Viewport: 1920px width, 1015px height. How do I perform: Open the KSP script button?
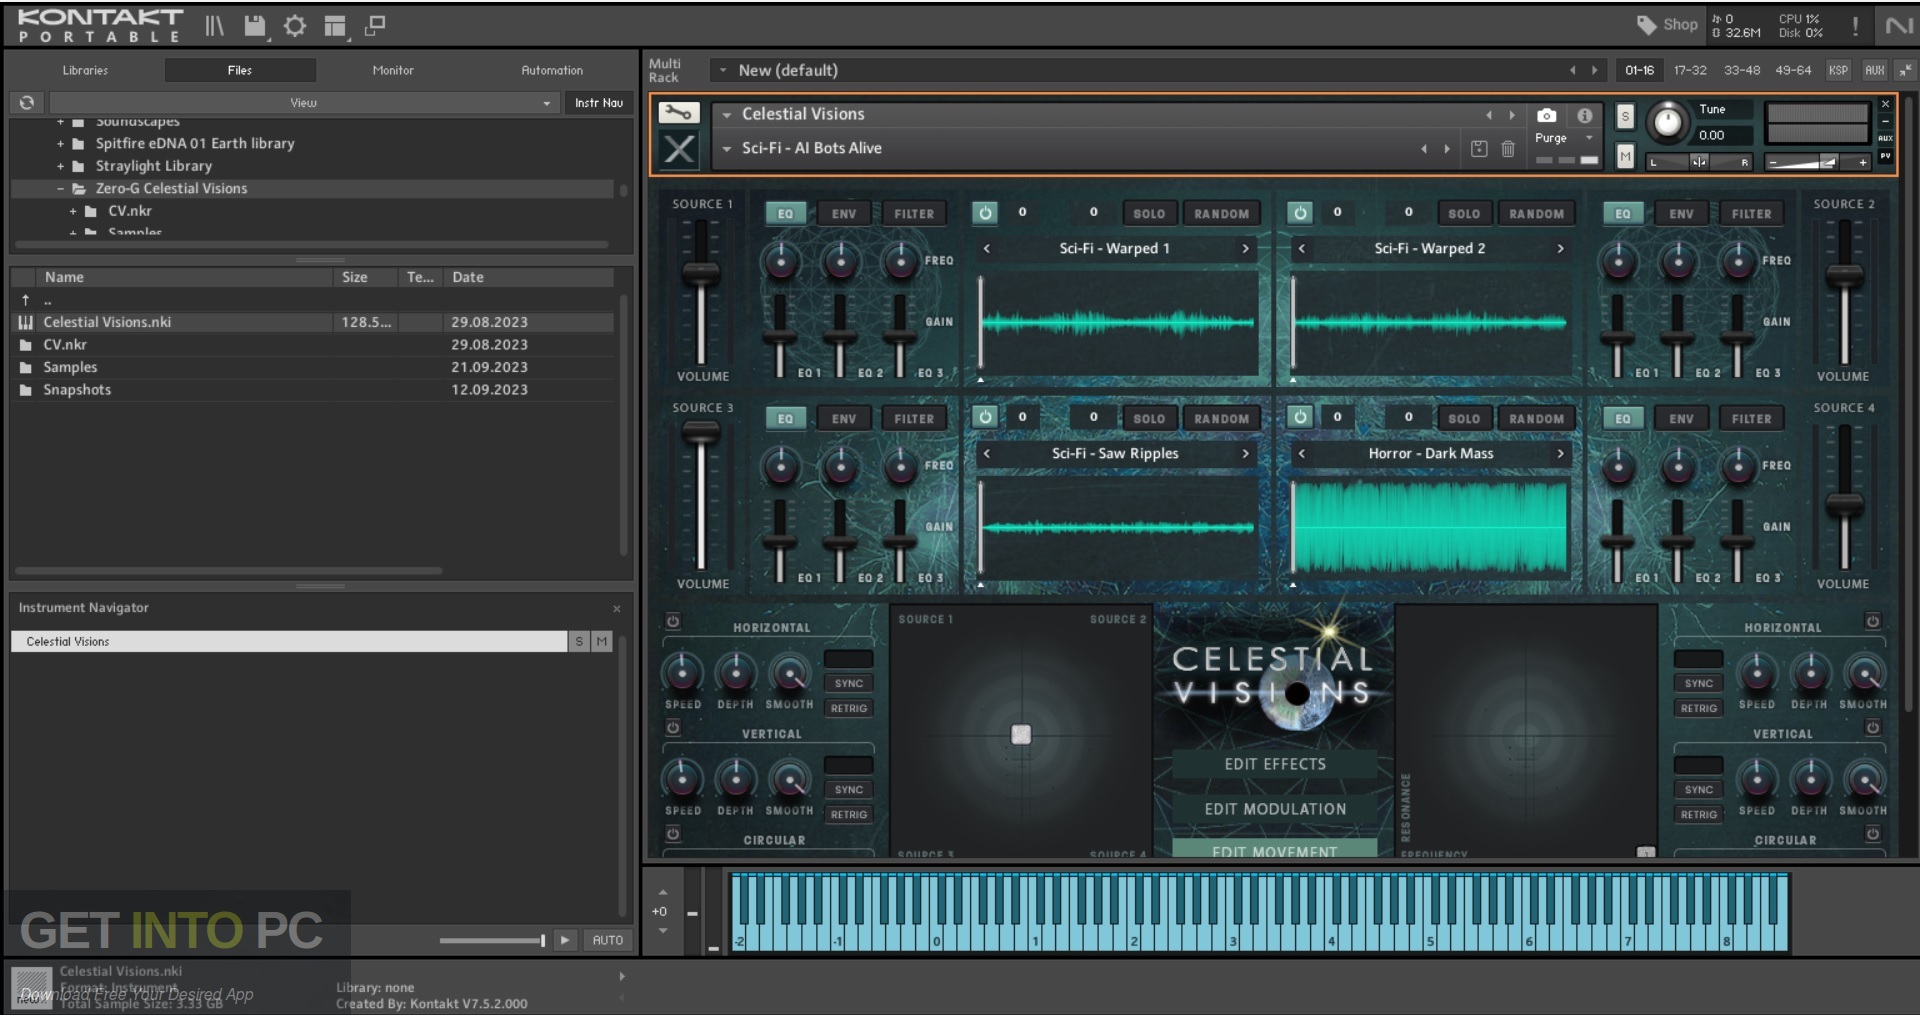1838,70
